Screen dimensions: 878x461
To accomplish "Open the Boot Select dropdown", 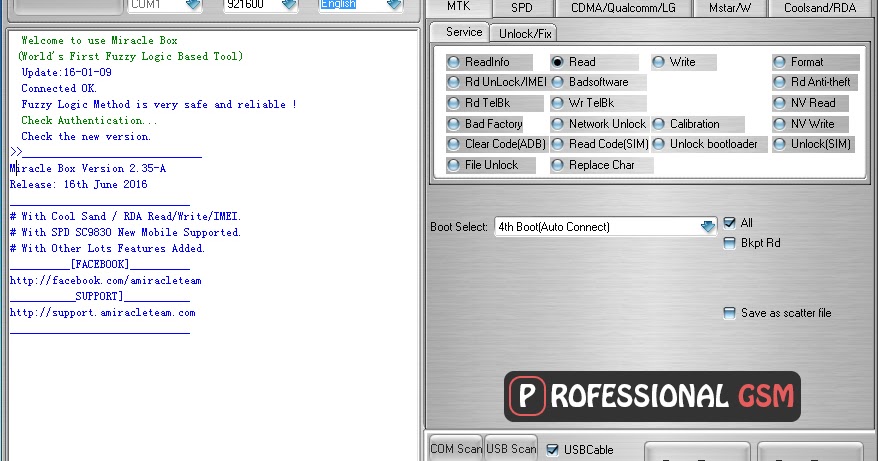I will point(605,227).
